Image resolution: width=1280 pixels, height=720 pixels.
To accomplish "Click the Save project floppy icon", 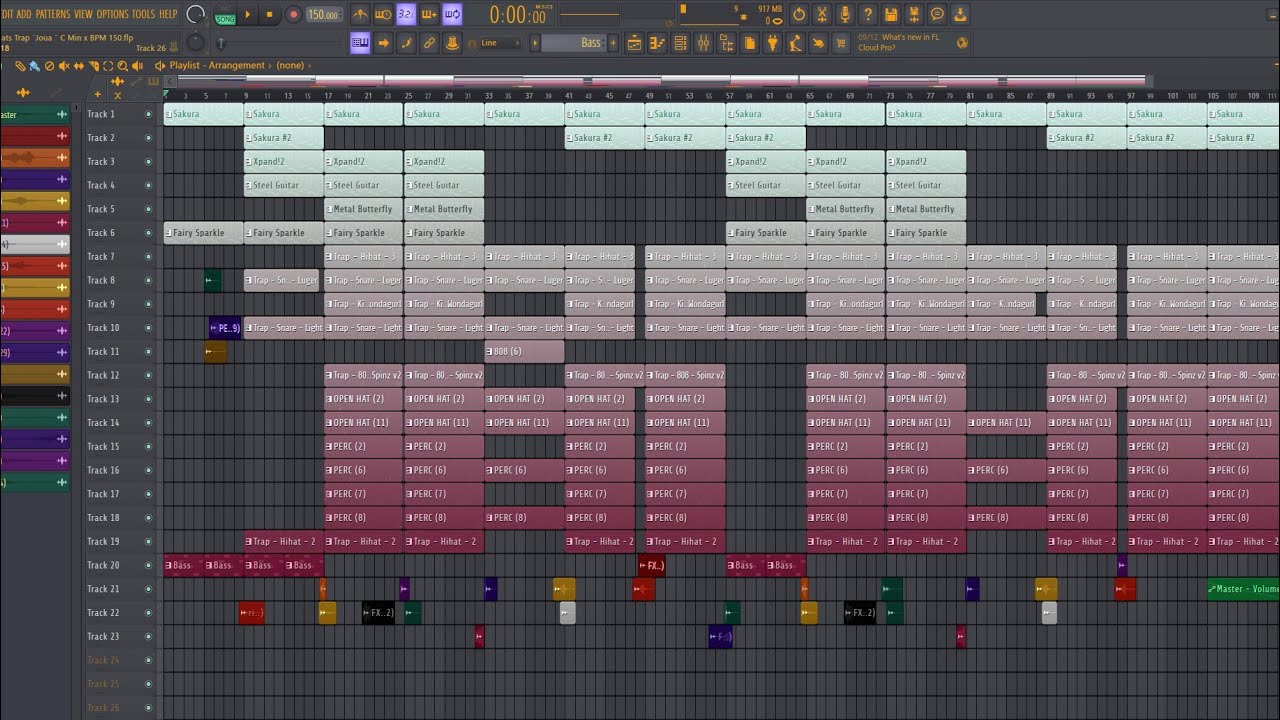I will pos(891,14).
